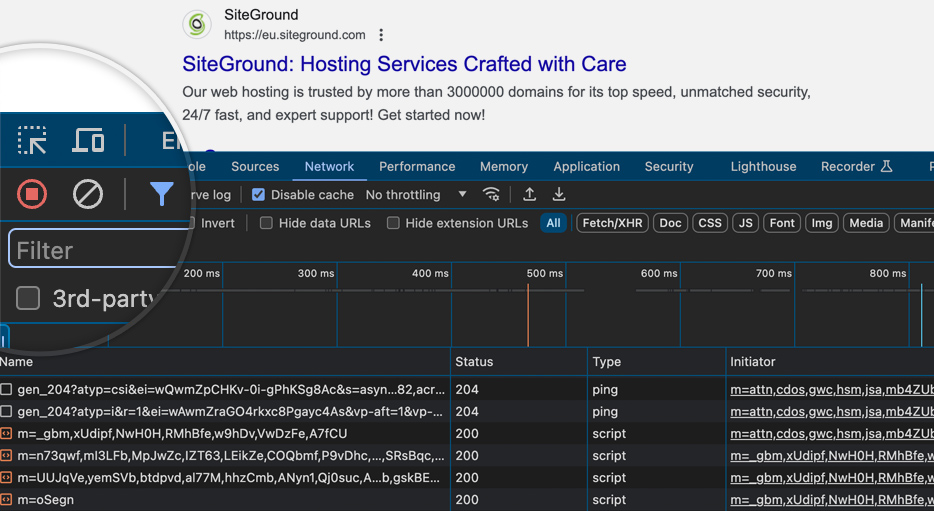934x511 pixels.
Task: Open the Memory tab
Action: (504, 167)
